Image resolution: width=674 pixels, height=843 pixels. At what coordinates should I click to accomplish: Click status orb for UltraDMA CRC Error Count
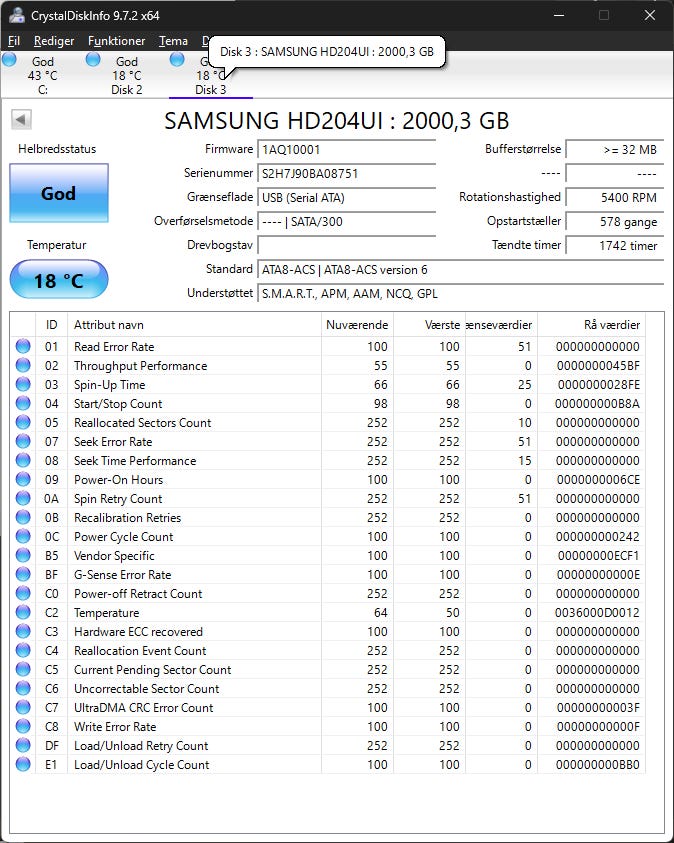(23, 707)
